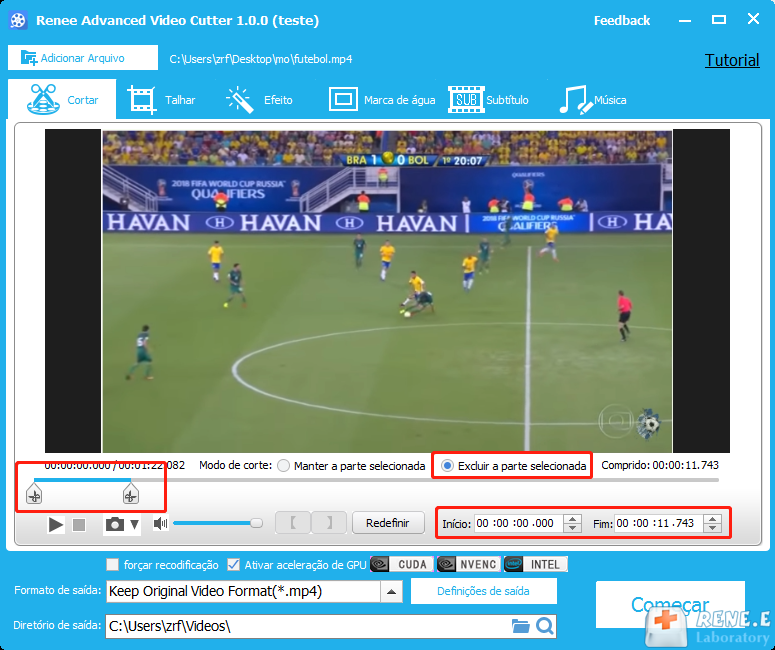Click Feedback in title bar
775x650 pixels.
click(622, 20)
